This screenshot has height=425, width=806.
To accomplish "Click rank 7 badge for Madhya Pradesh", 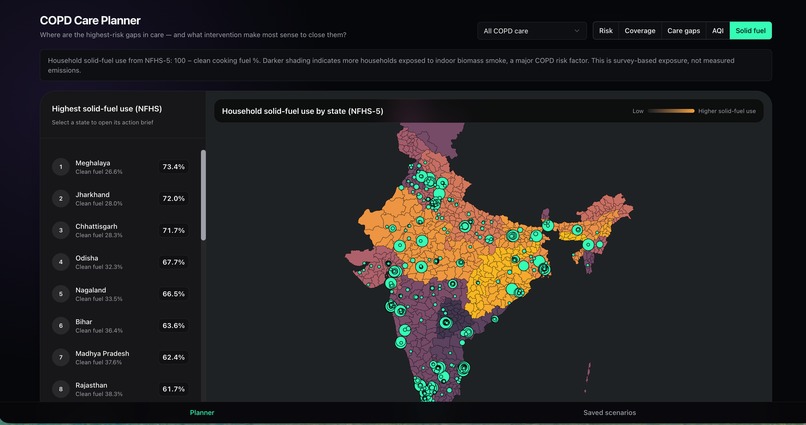I will click(61, 357).
